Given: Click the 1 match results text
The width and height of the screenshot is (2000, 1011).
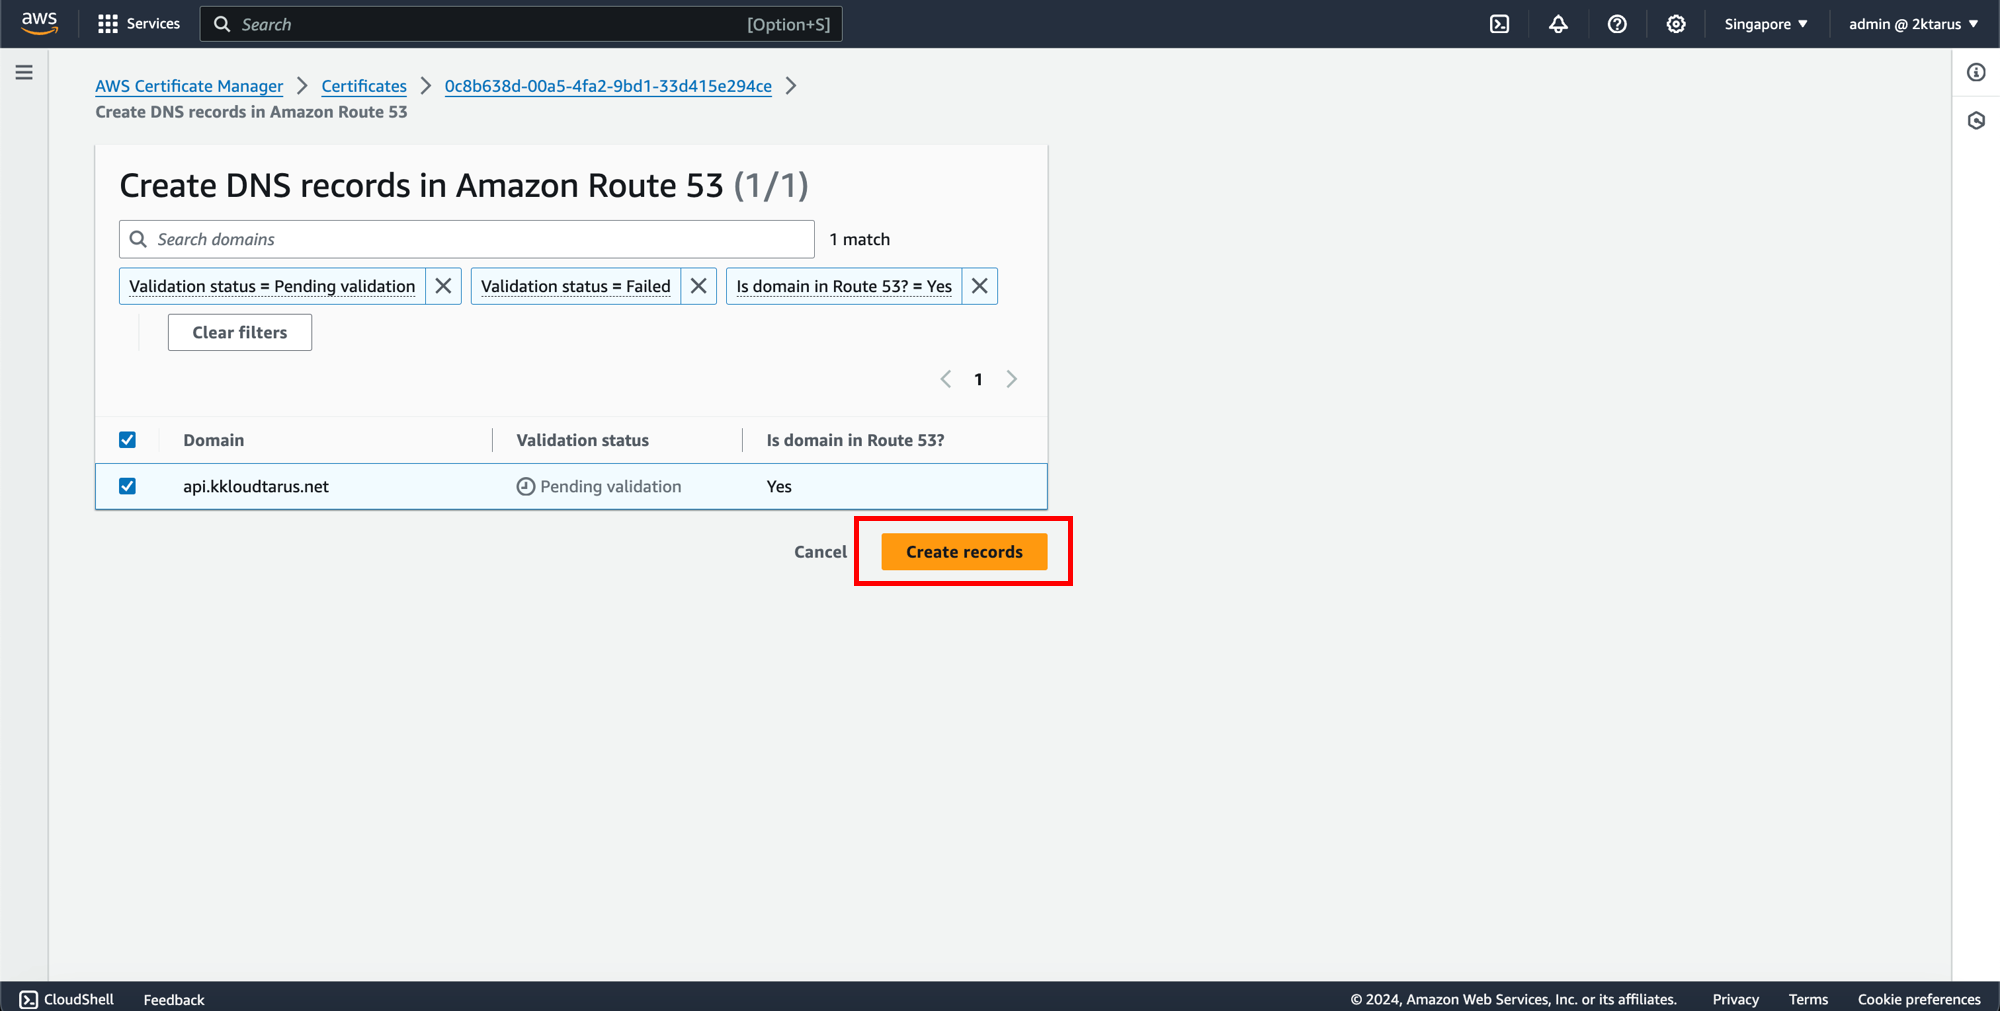Looking at the screenshot, I should [860, 239].
